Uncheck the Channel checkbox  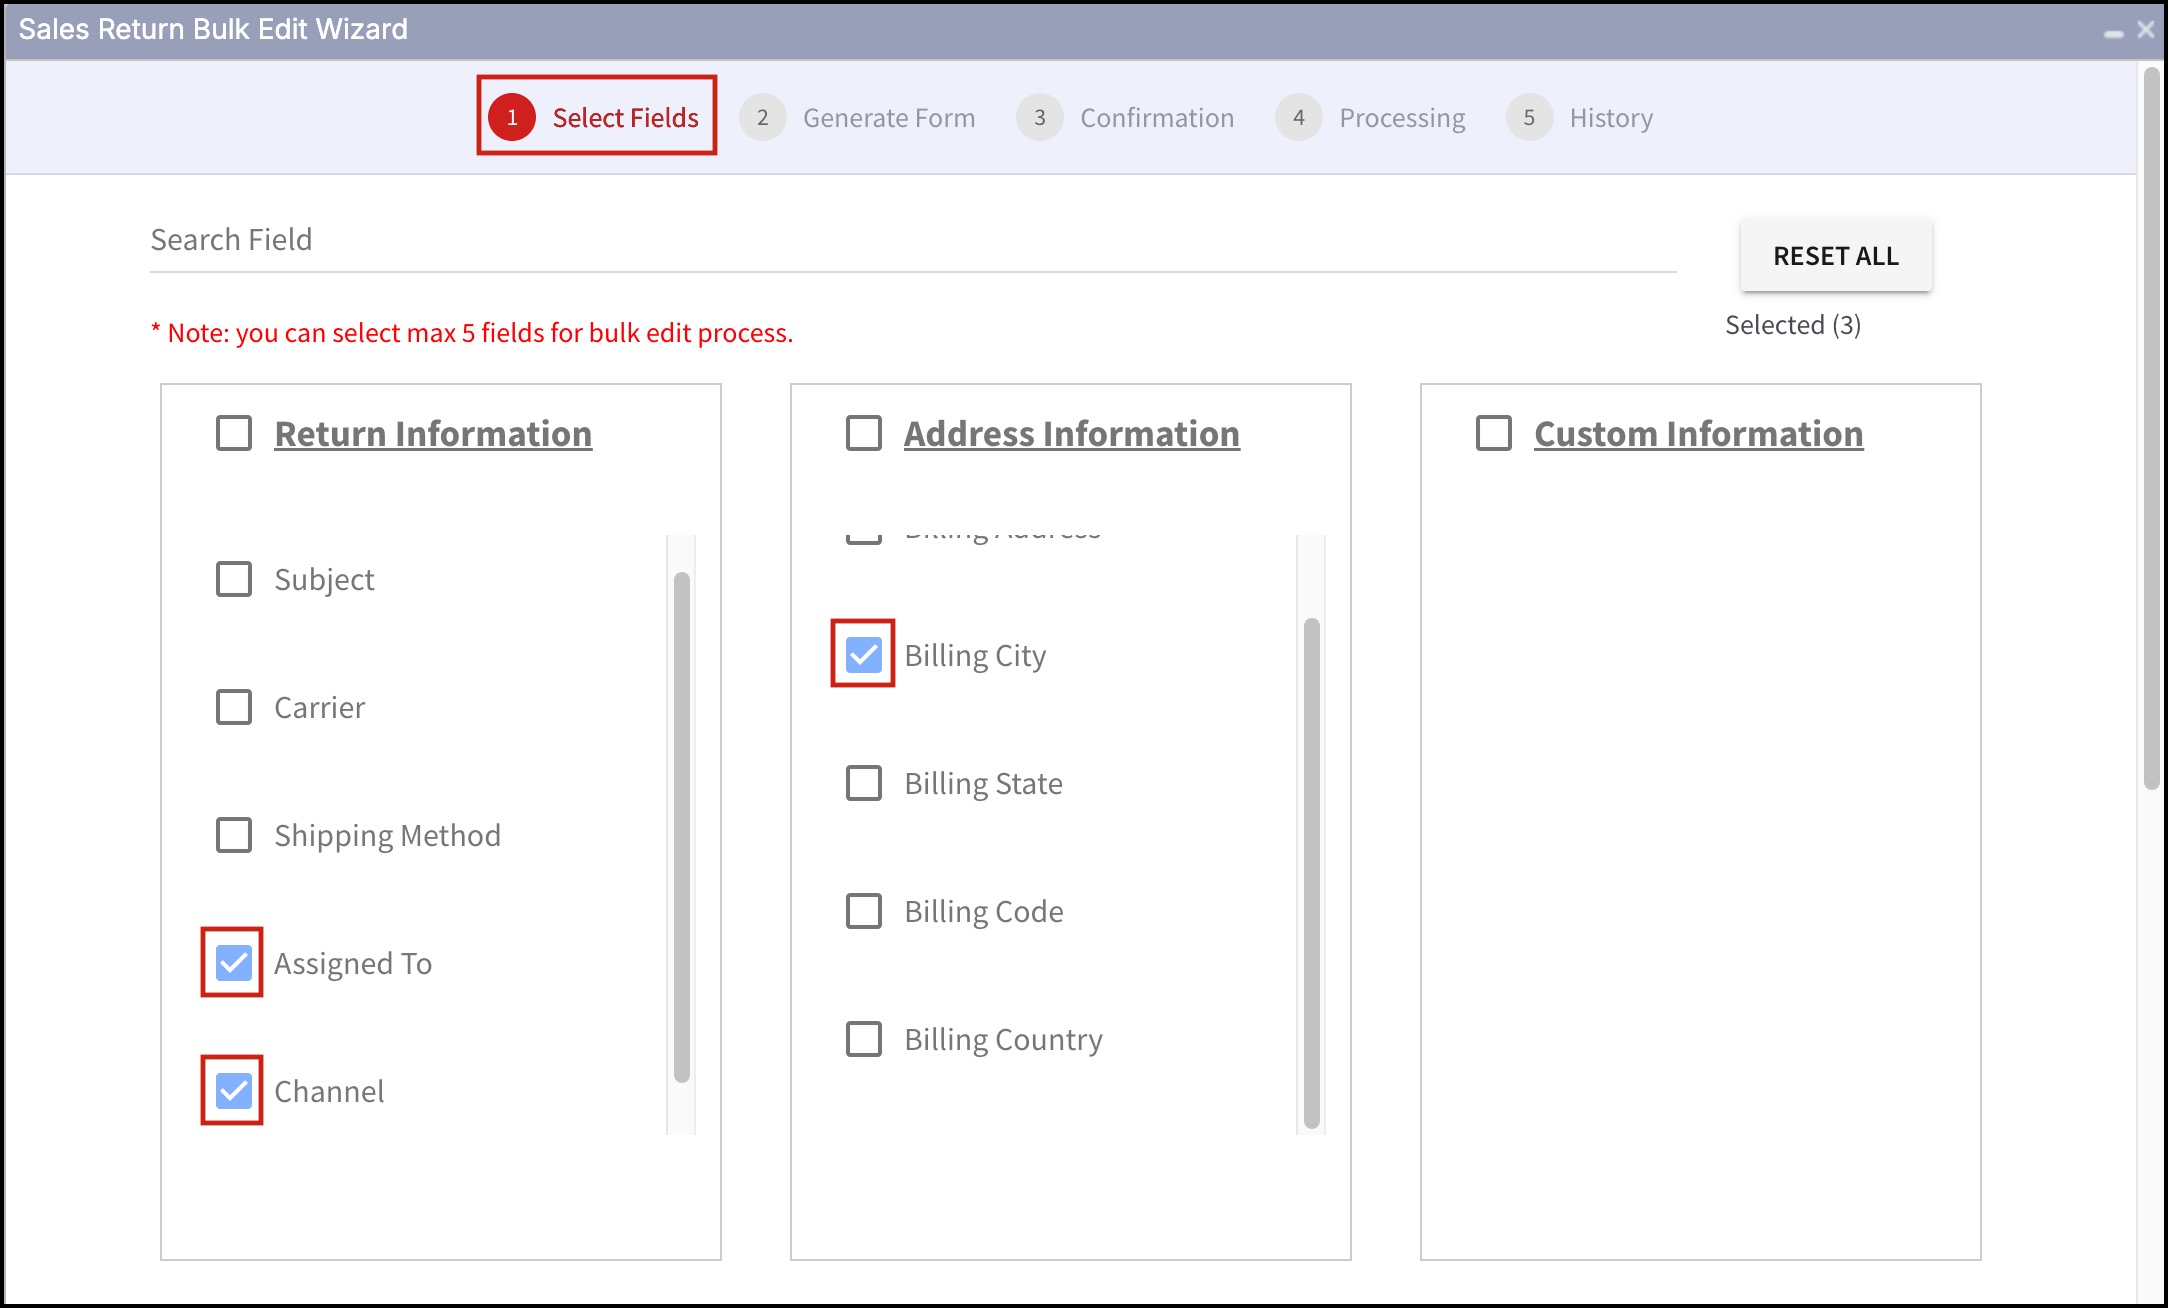(234, 1091)
